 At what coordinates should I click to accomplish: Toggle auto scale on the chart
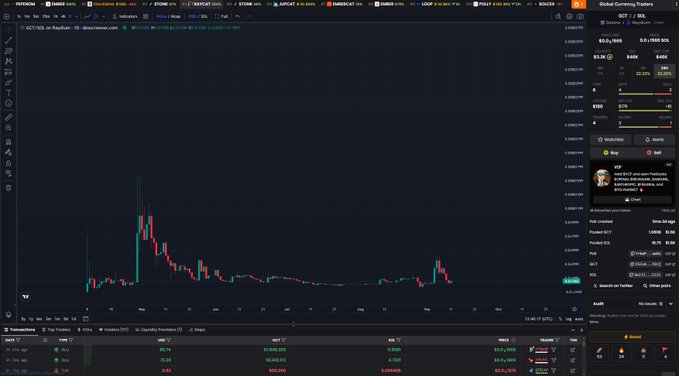579,319
